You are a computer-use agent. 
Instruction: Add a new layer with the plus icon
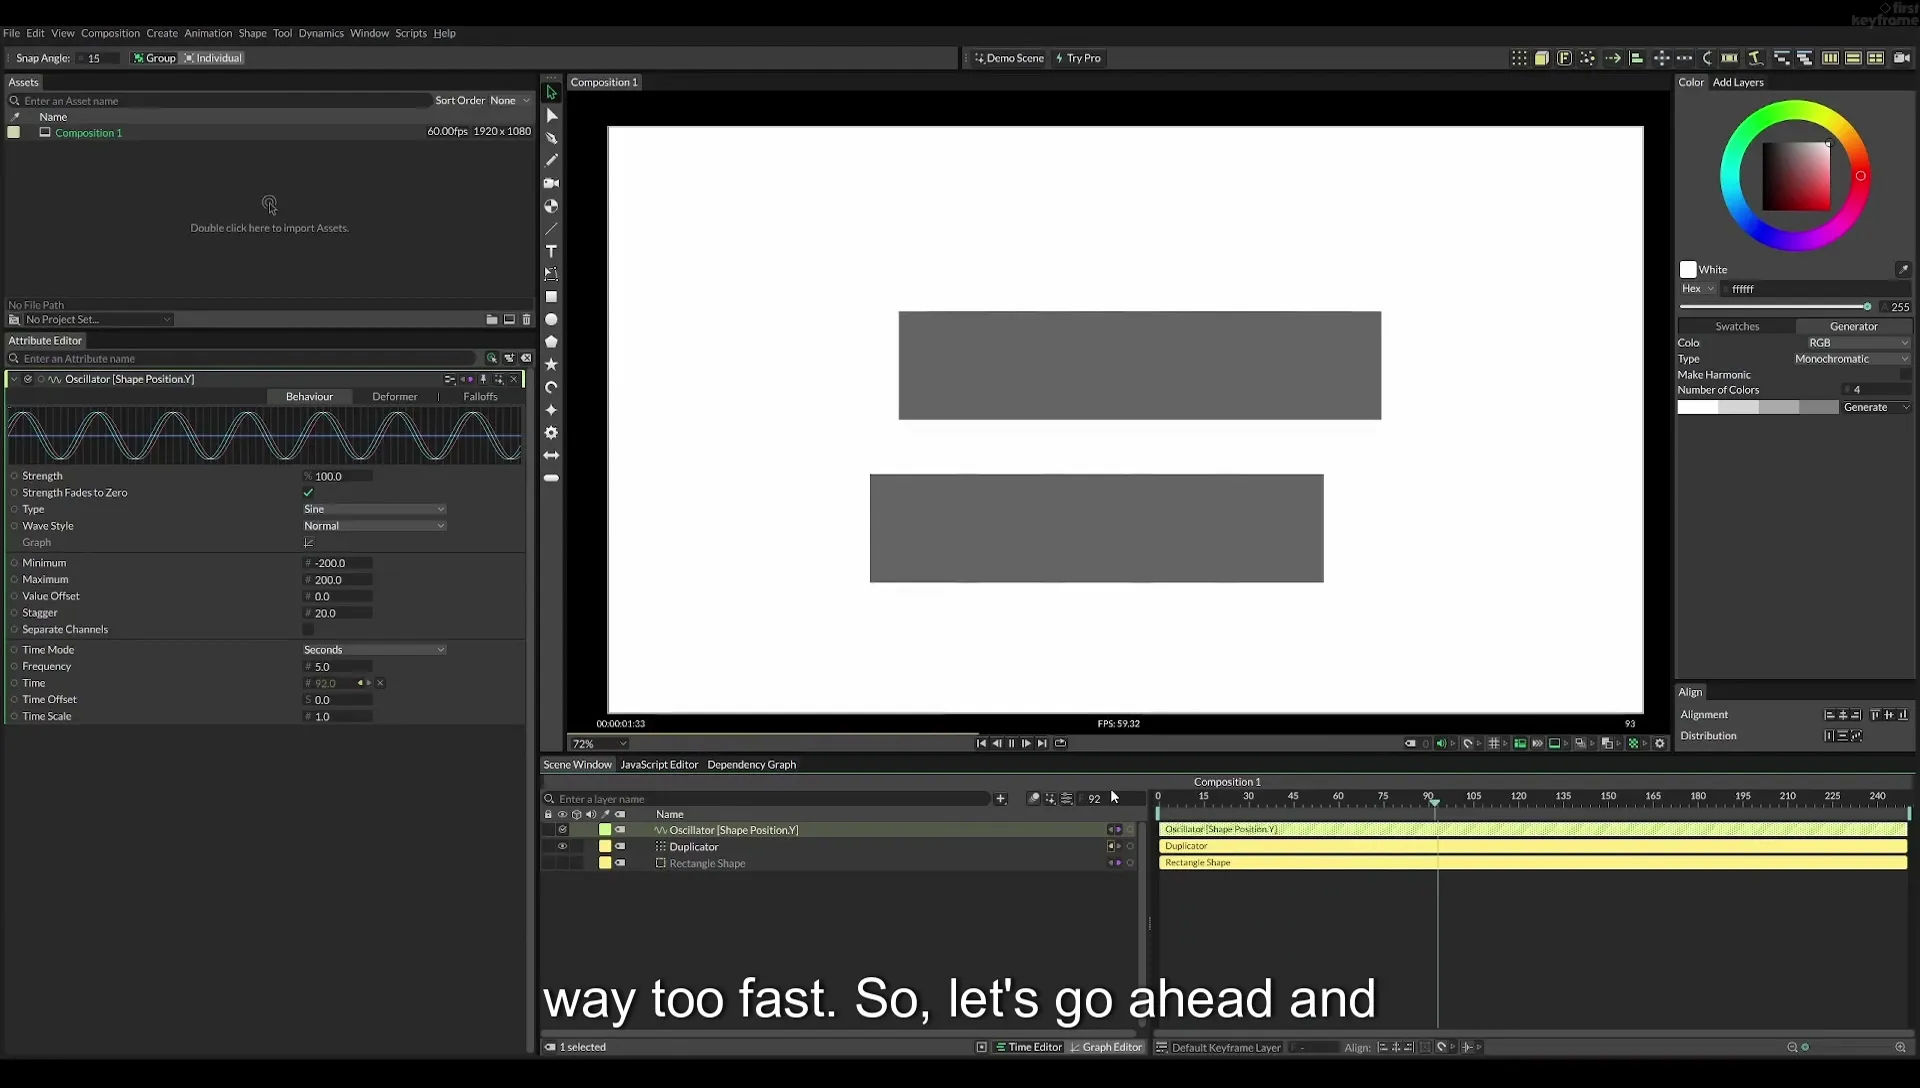1000,799
